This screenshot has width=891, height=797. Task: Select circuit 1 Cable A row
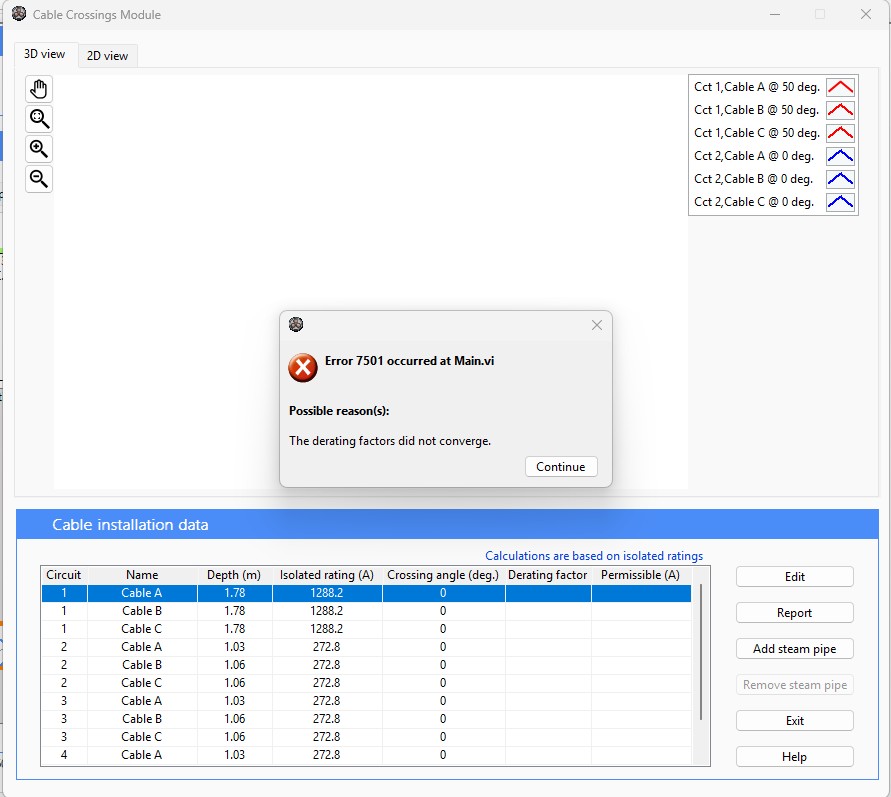point(367,592)
